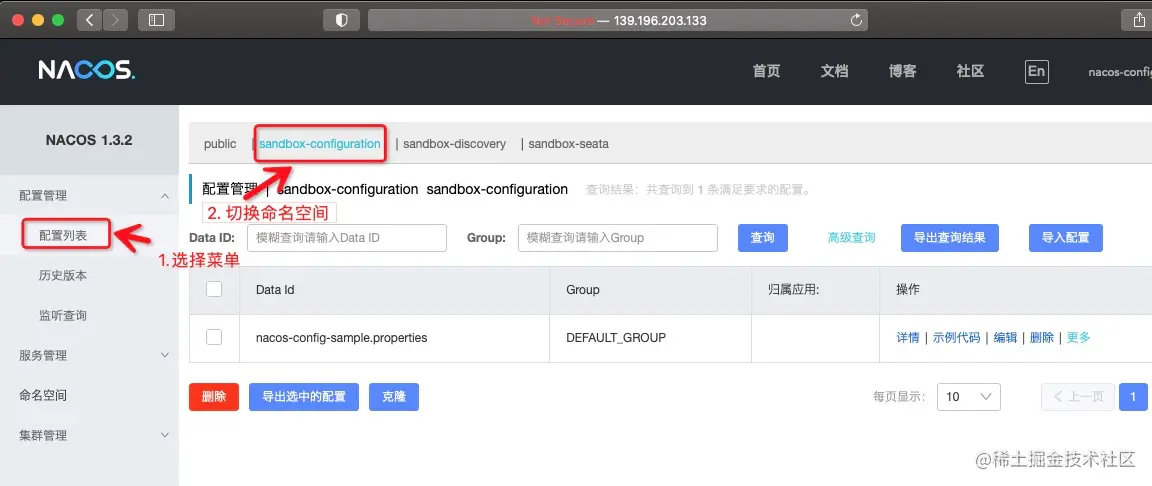This screenshot has width=1152, height=486.
Task: Focus the address bar showing 139.196.203.133
Action: (x=618, y=21)
